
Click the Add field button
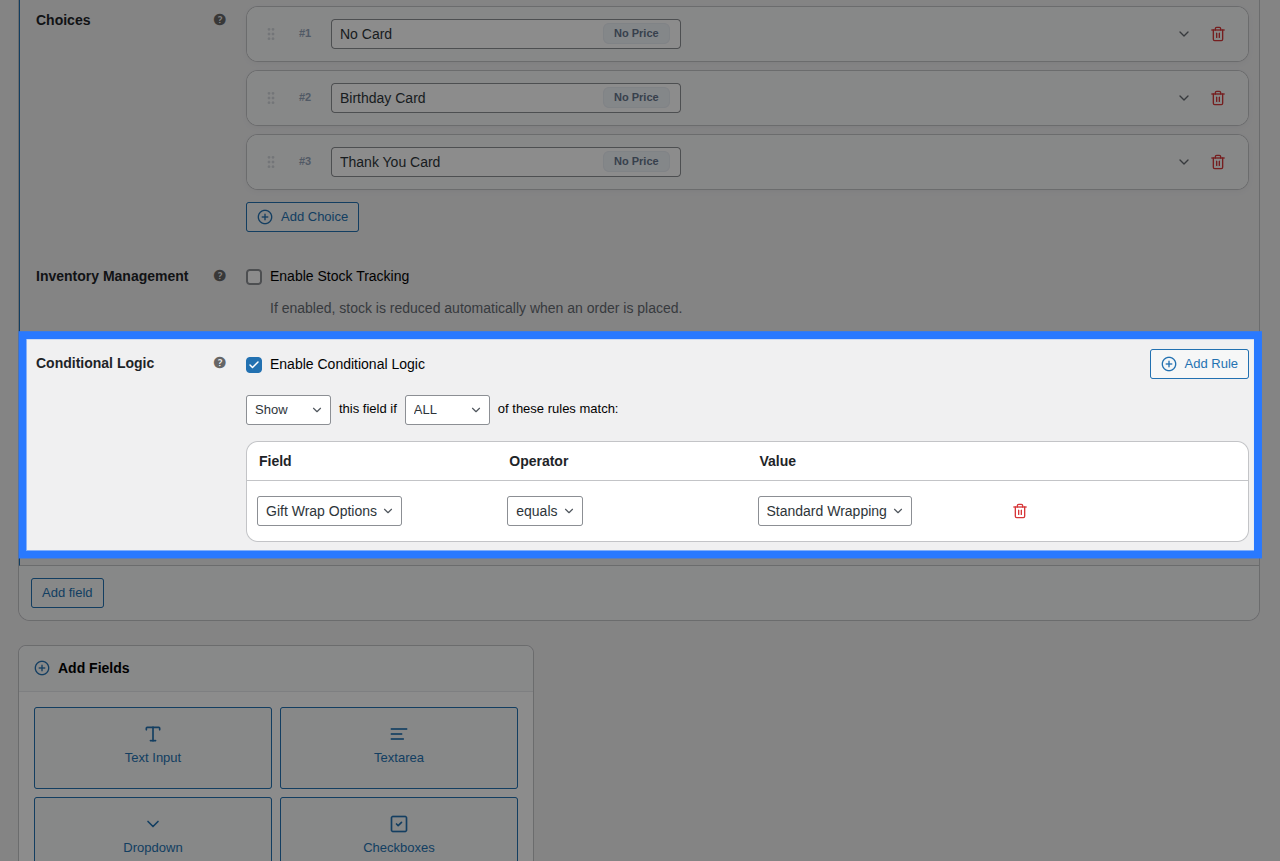(x=67, y=593)
